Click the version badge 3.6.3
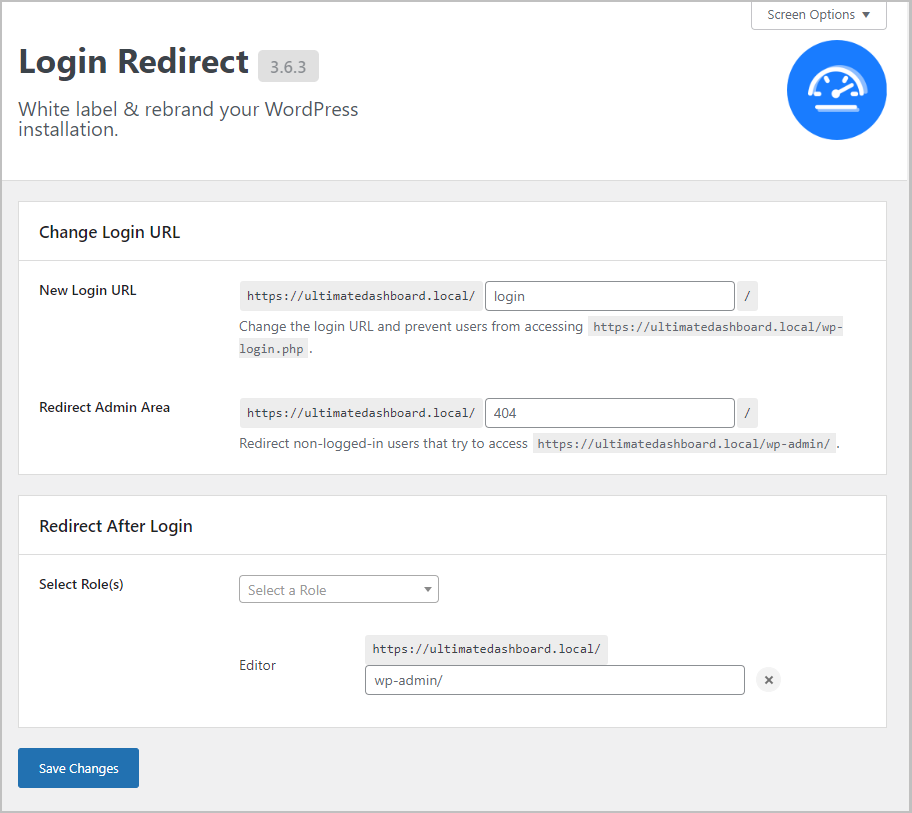The width and height of the screenshot is (912, 813). [x=288, y=66]
